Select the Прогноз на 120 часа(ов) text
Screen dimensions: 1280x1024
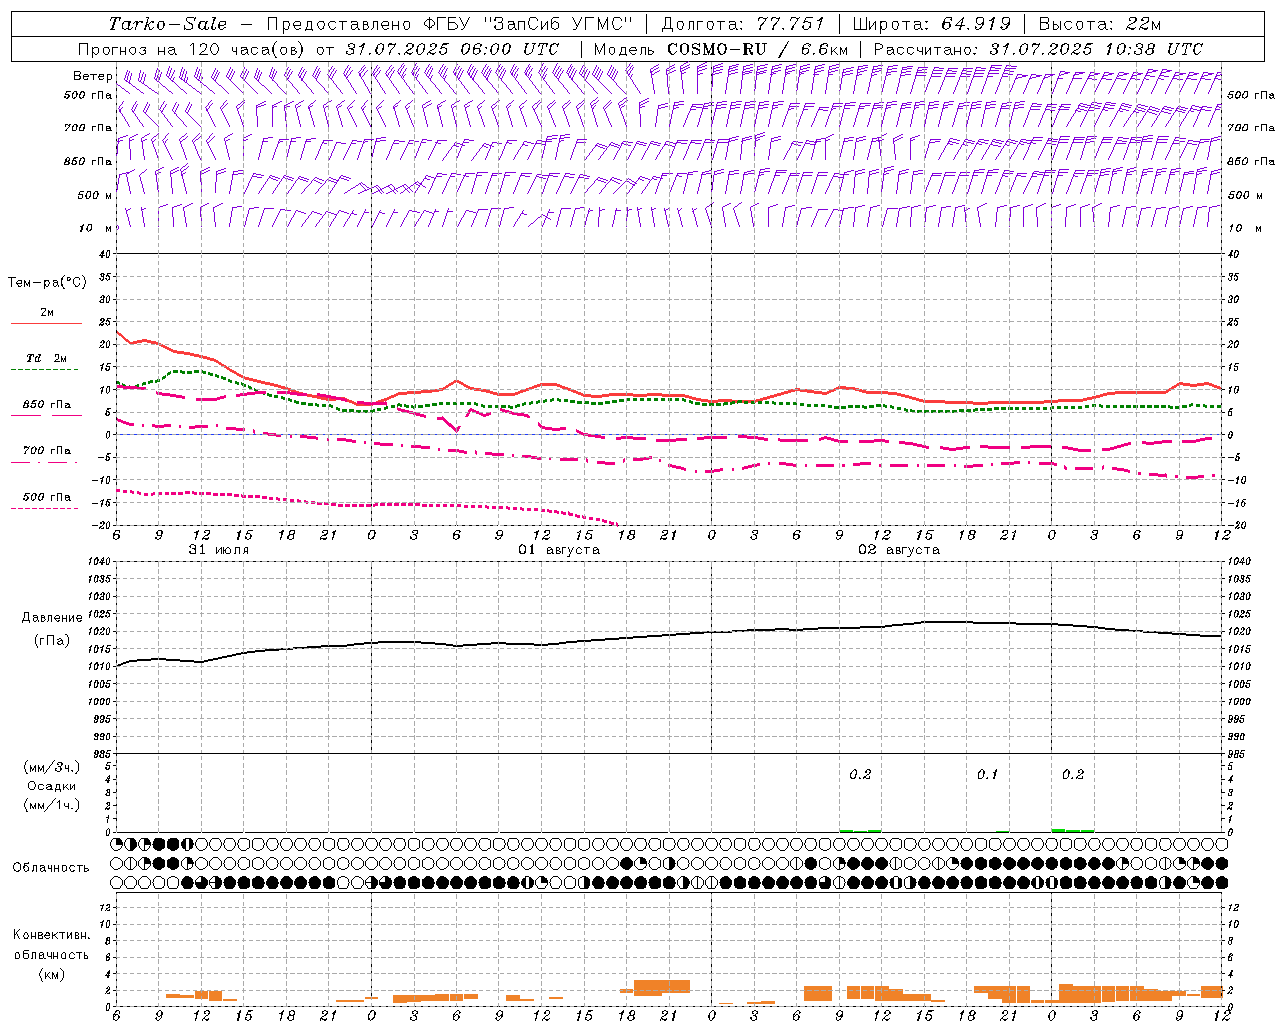point(193,49)
